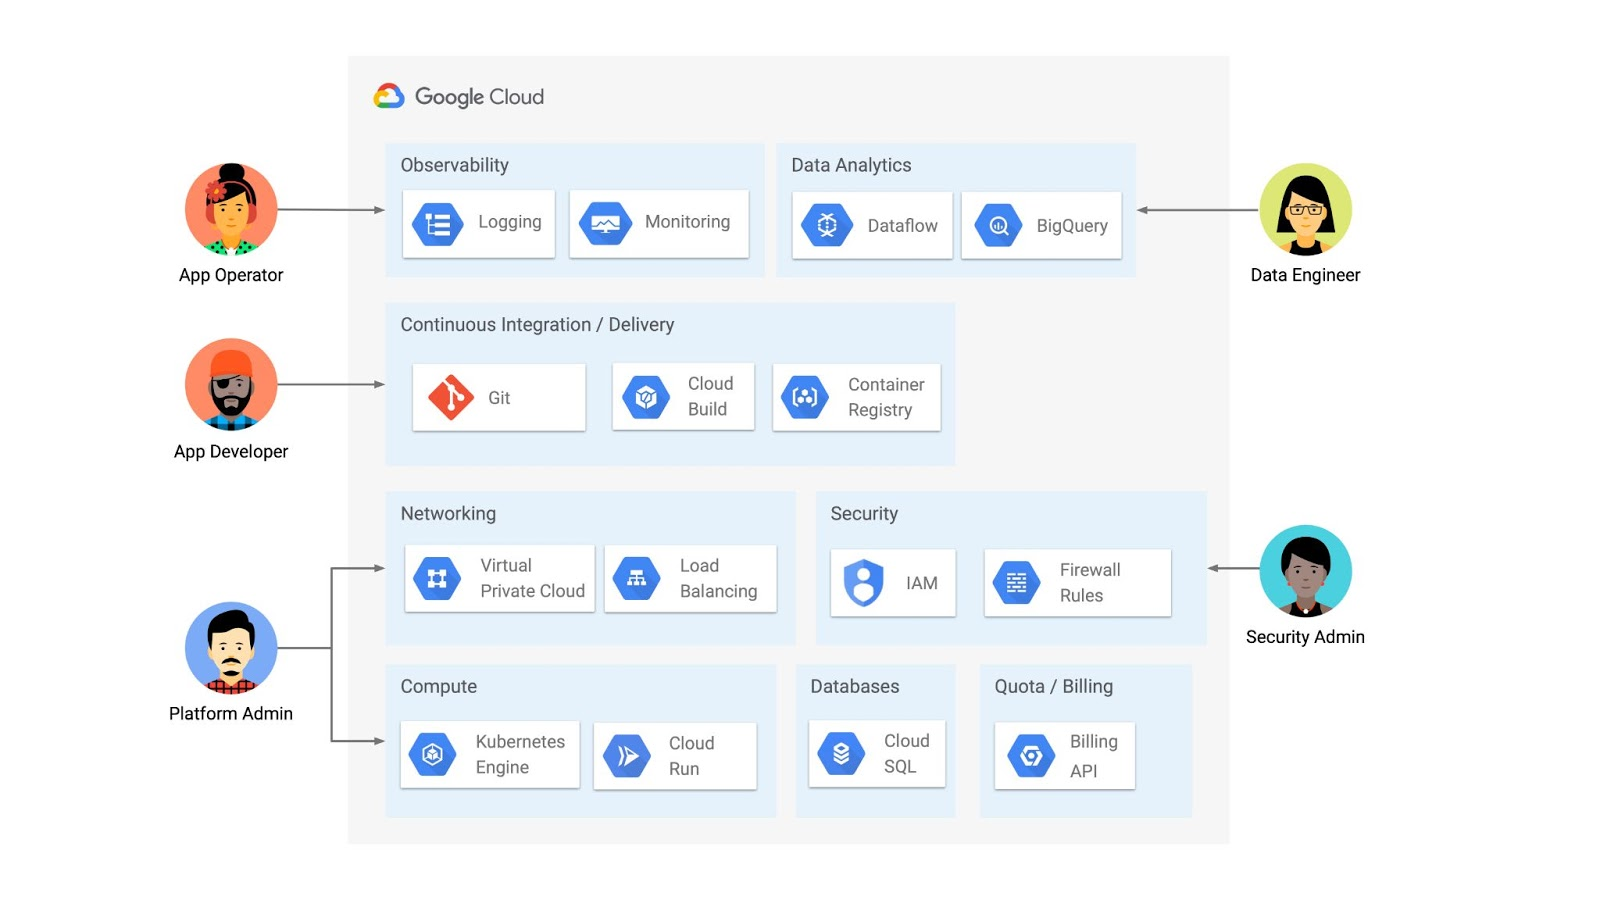Select the Kubernetes Engine label

[x=520, y=754]
